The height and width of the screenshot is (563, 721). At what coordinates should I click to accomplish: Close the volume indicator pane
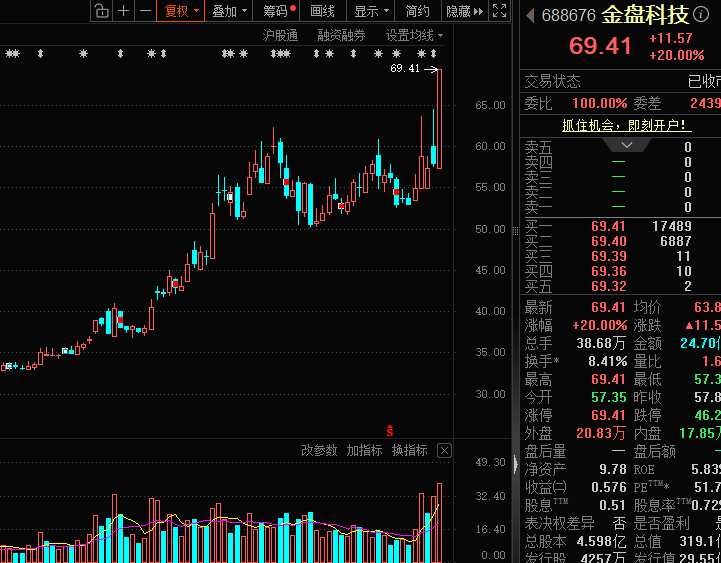pos(444,450)
